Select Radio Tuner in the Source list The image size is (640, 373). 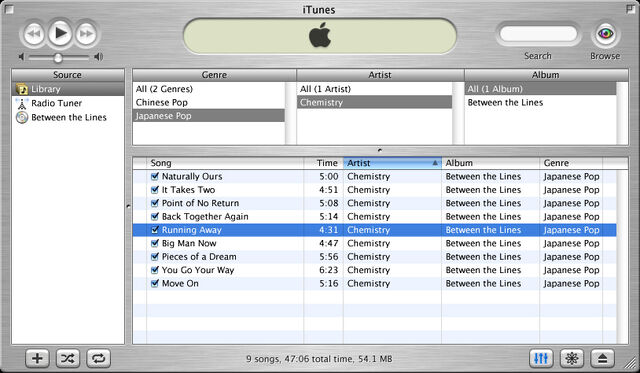(x=68, y=103)
